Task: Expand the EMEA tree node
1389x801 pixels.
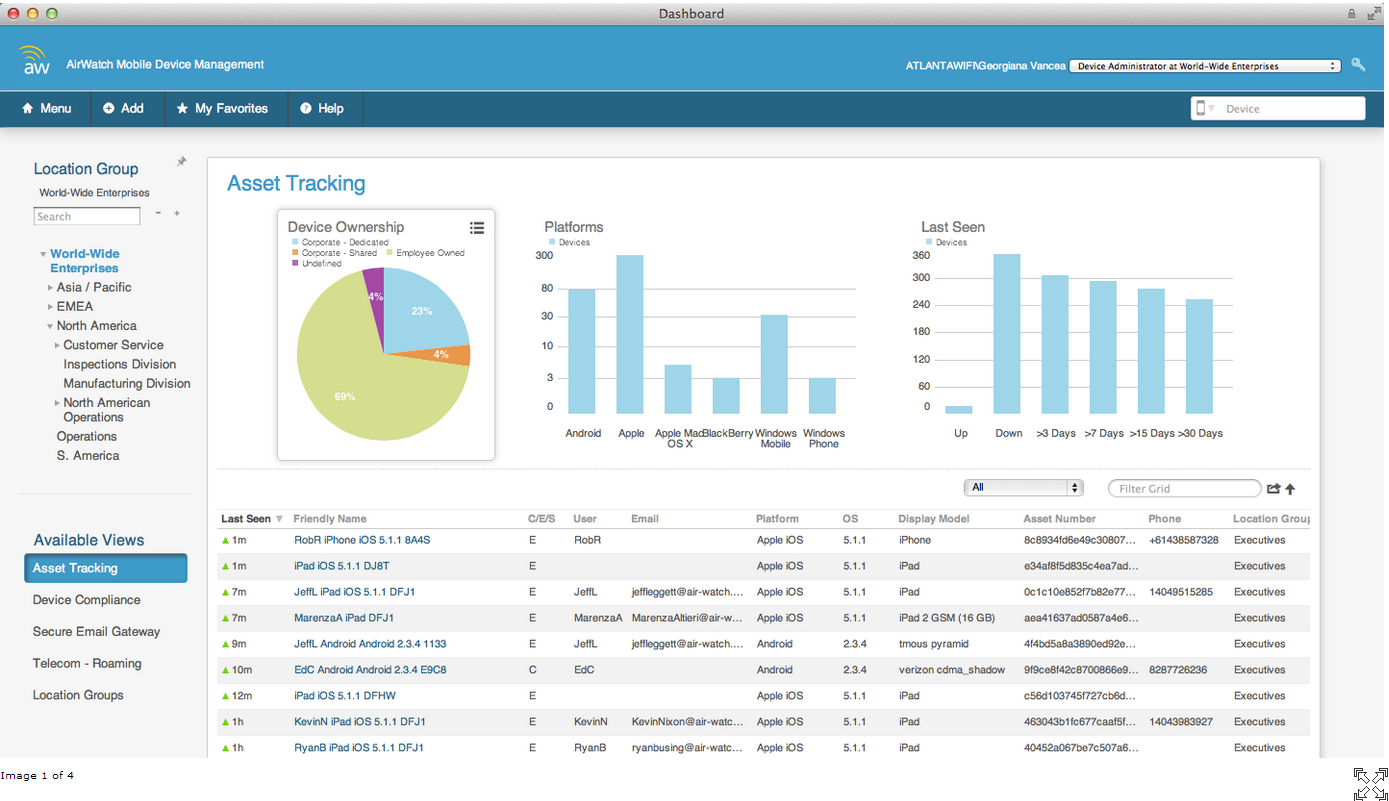Action: (50, 307)
